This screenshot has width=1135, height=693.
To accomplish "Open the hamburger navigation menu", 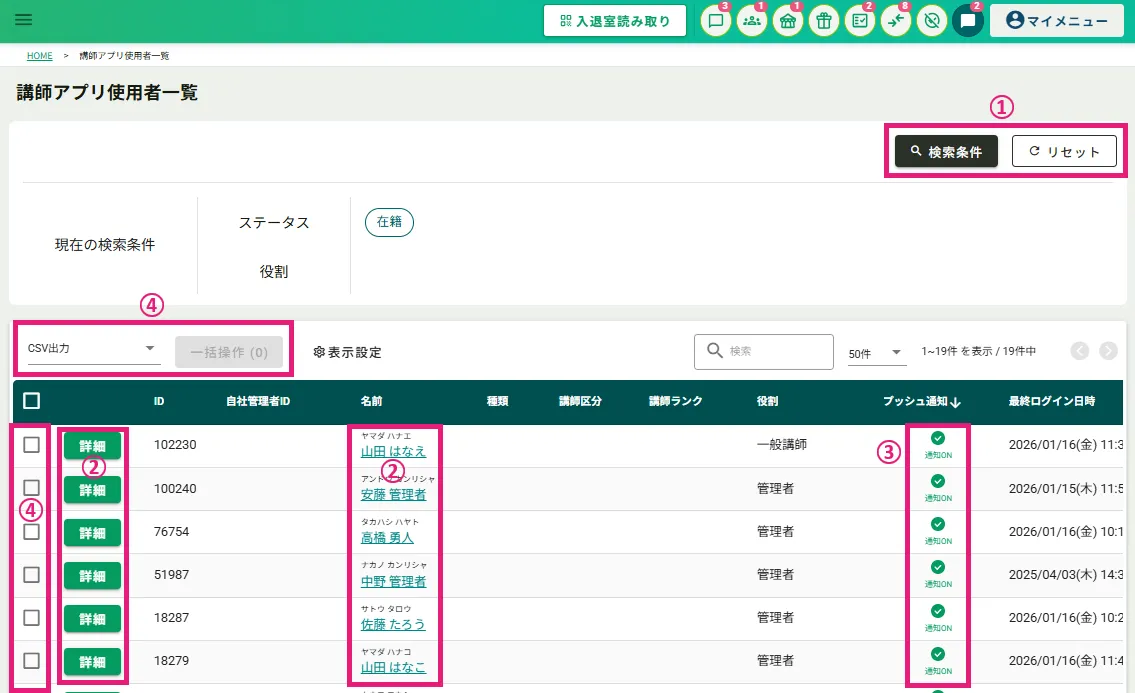I will (x=24, y=20).
